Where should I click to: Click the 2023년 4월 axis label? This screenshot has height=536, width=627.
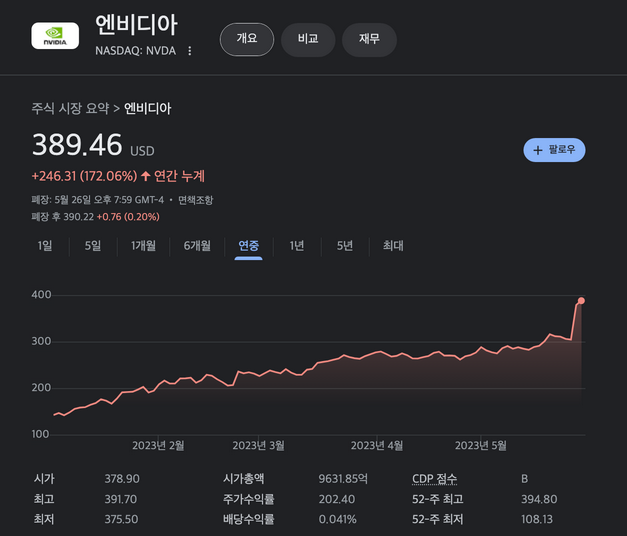click(377, 446)
